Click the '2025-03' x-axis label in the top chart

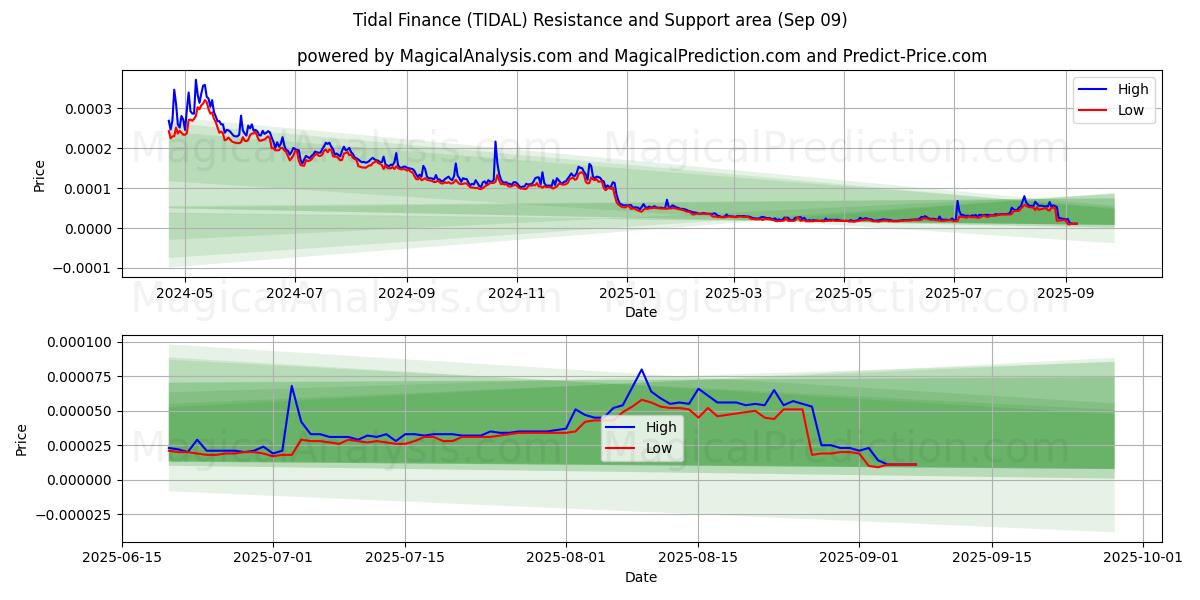click(x=733, y=295)
